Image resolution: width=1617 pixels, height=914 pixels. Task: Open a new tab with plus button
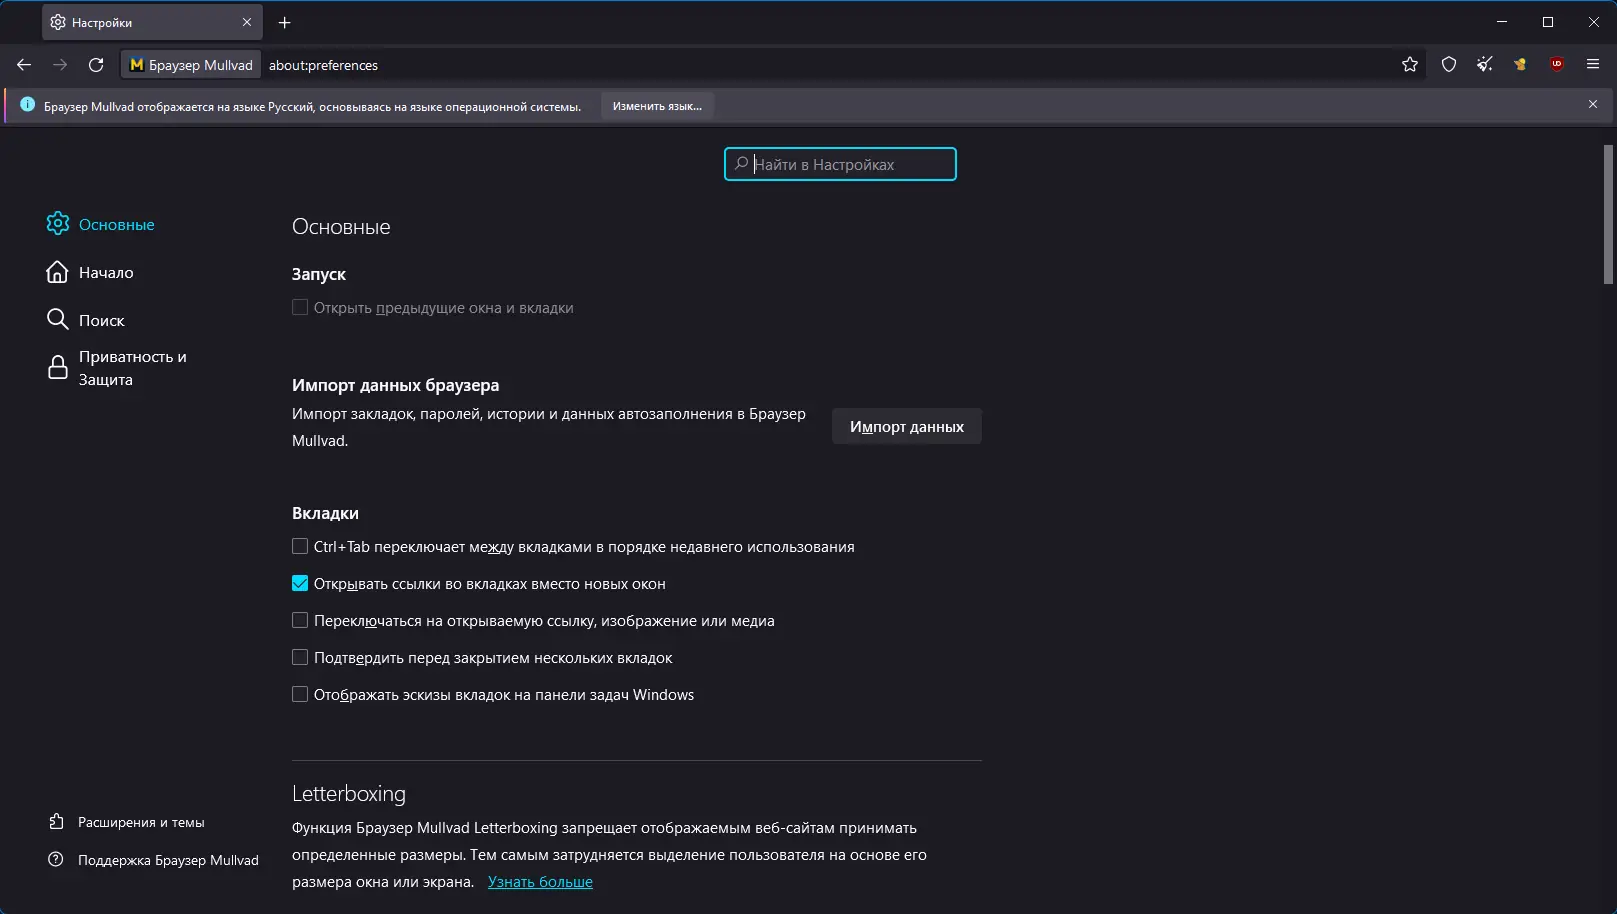click(285, 22)
